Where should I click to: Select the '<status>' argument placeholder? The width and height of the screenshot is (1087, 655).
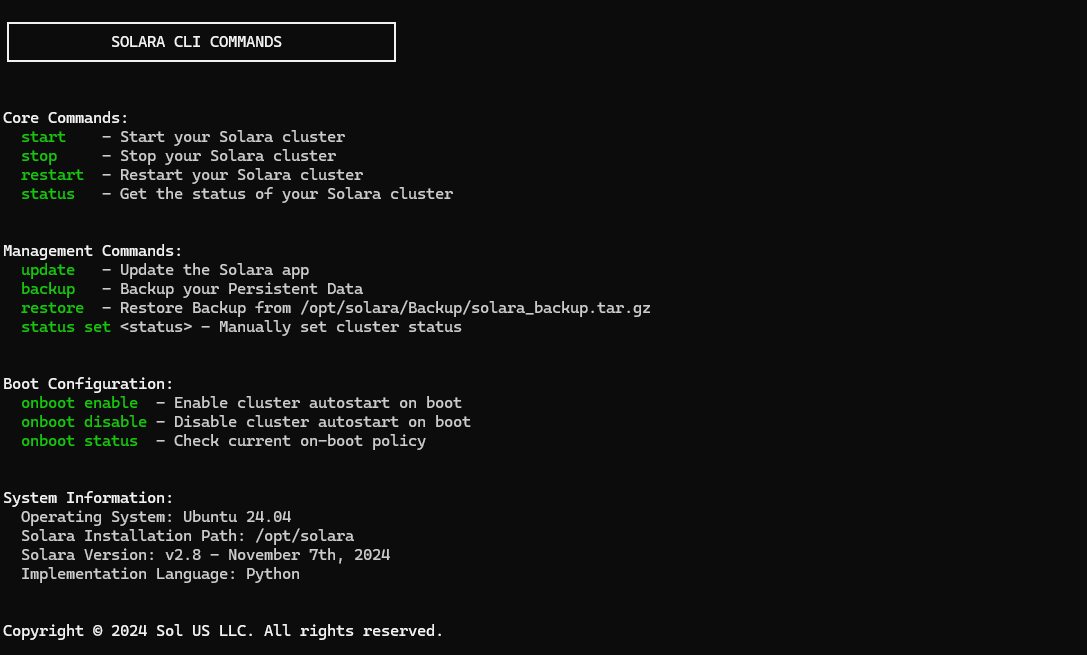coord(156,327)
